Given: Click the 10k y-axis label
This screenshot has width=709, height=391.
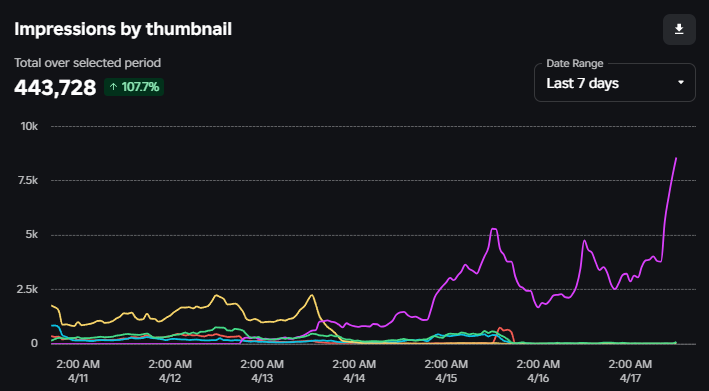Looking at the screenshot, I should click(29, 126).
